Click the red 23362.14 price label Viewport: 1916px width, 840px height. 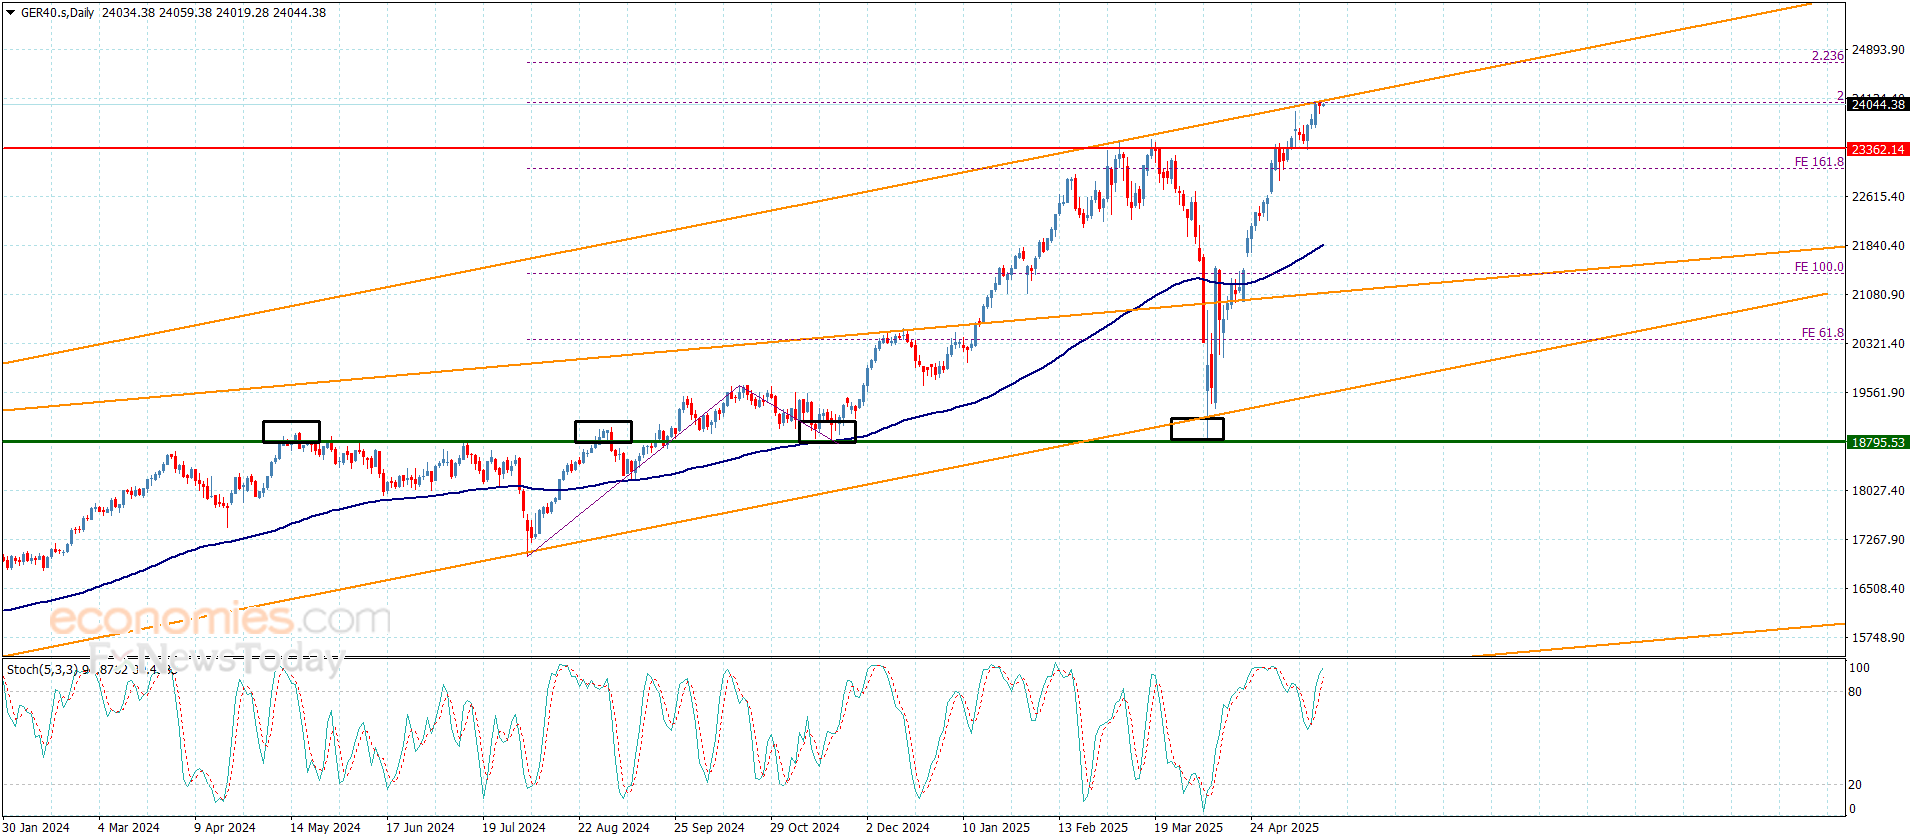tap(1878, 149)
